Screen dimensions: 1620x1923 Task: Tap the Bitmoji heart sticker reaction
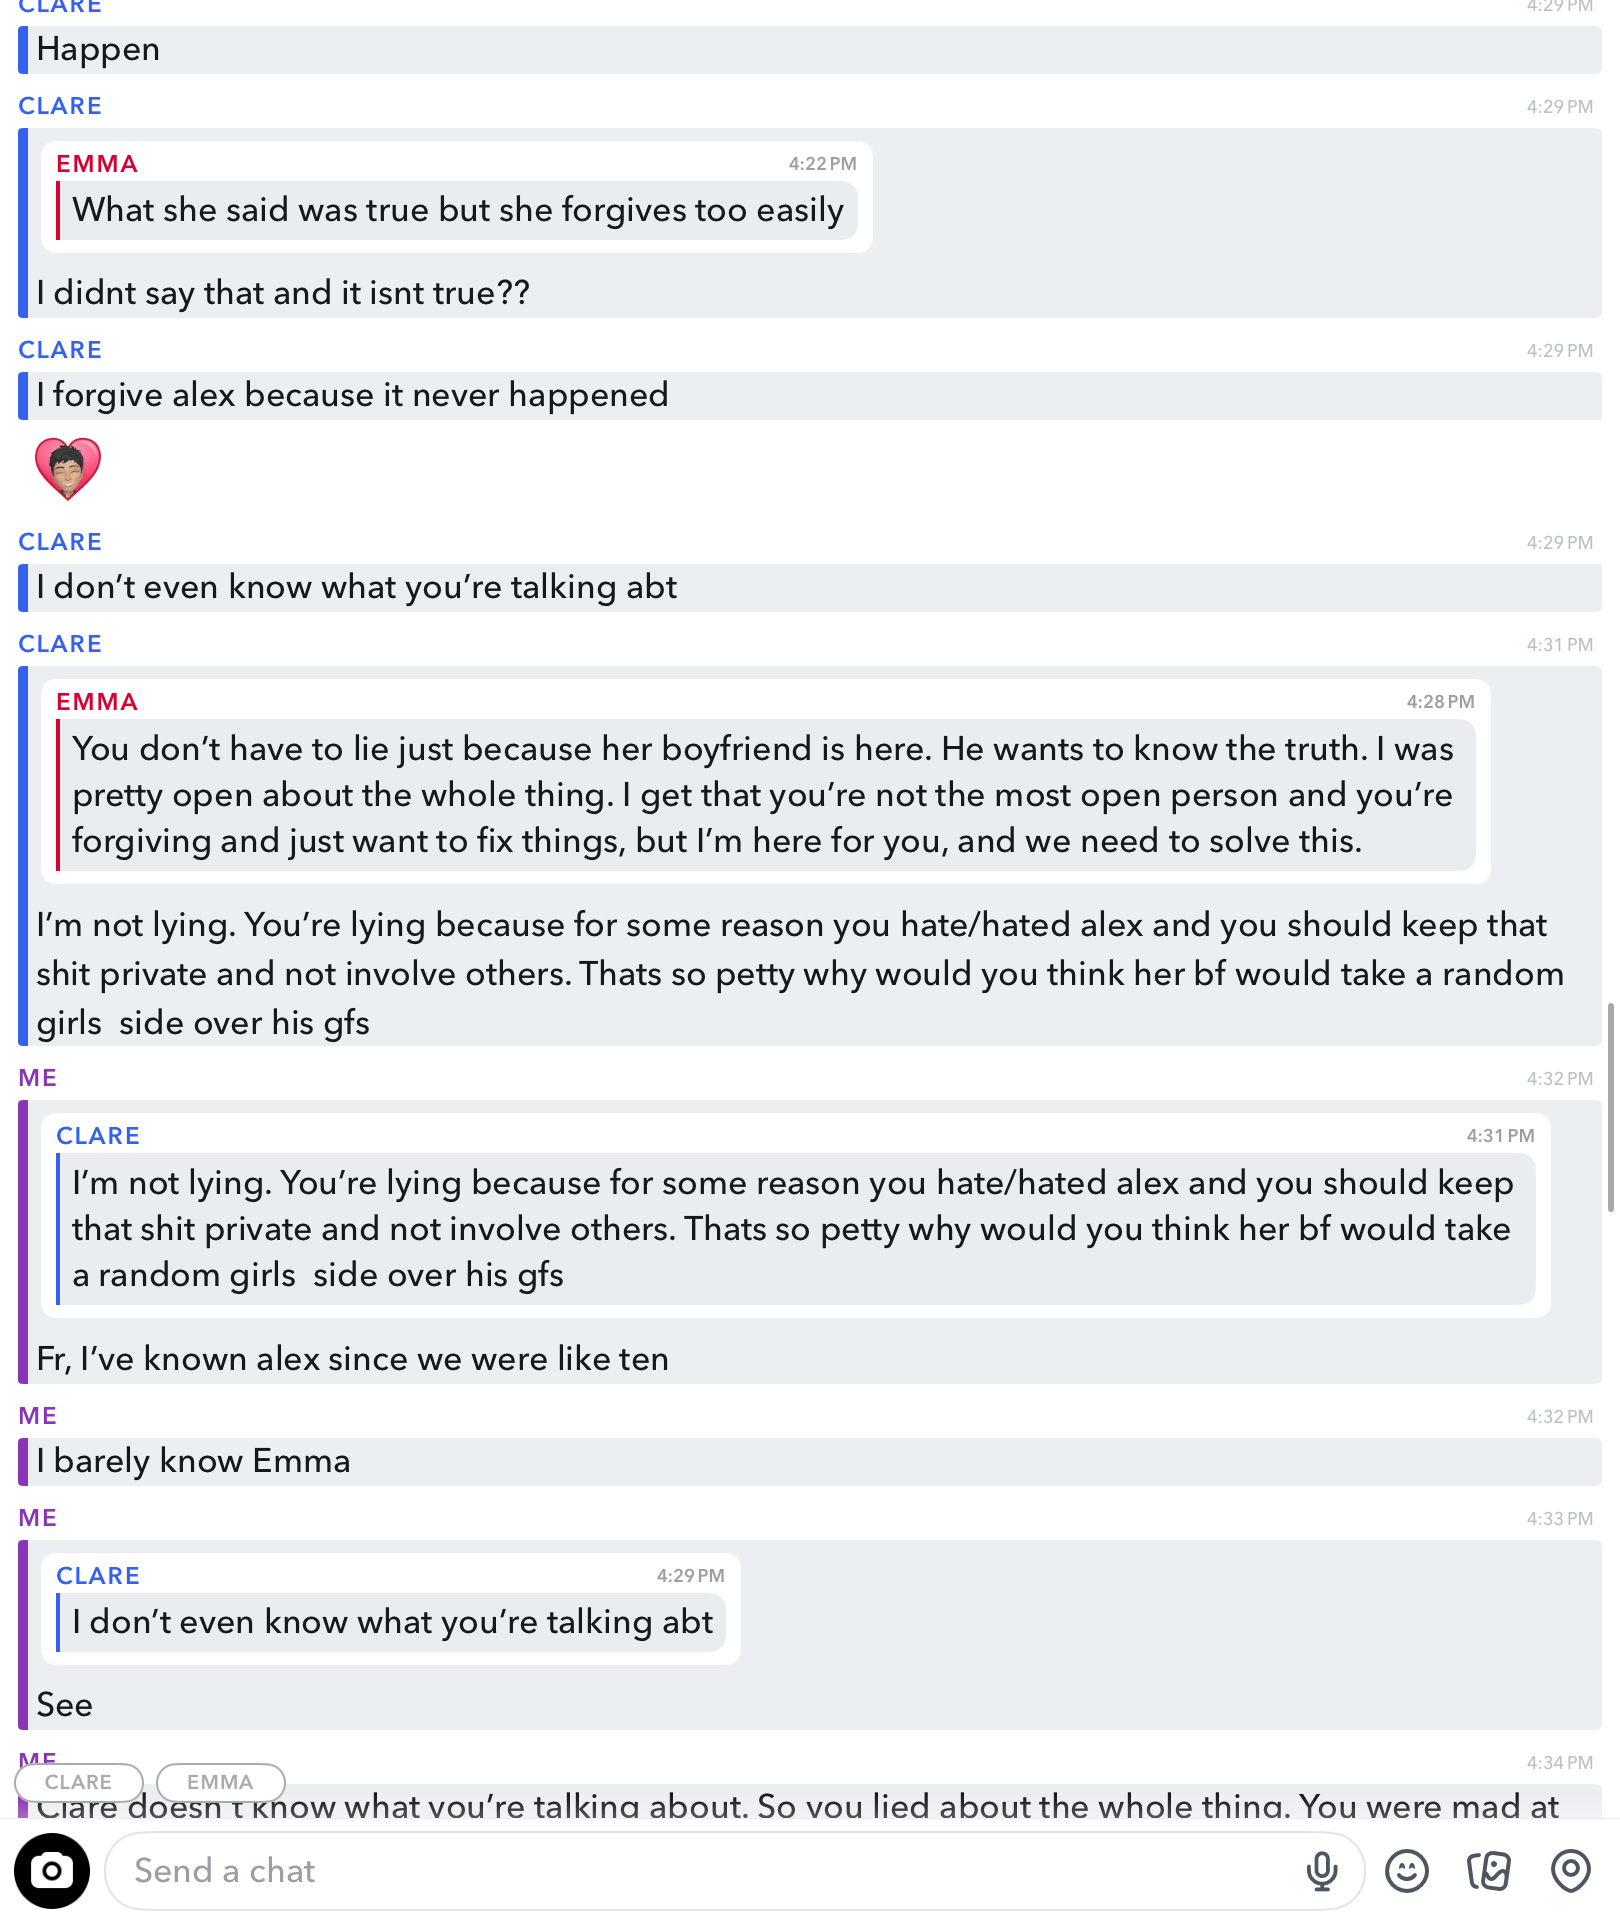pyautogui.click(x=68, y=468)
